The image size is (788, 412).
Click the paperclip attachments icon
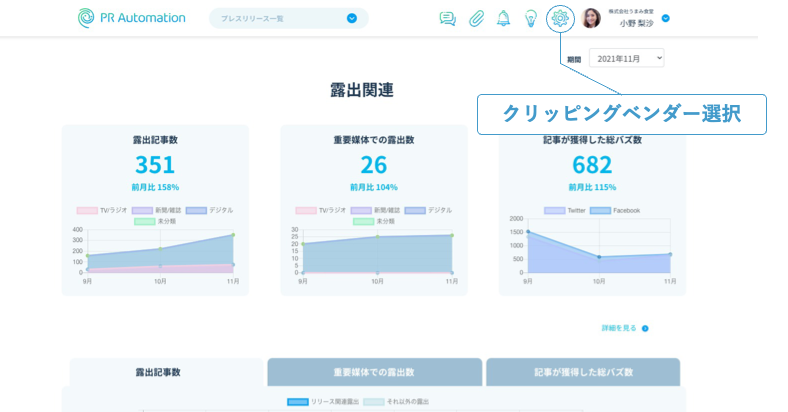coord(476,18)
